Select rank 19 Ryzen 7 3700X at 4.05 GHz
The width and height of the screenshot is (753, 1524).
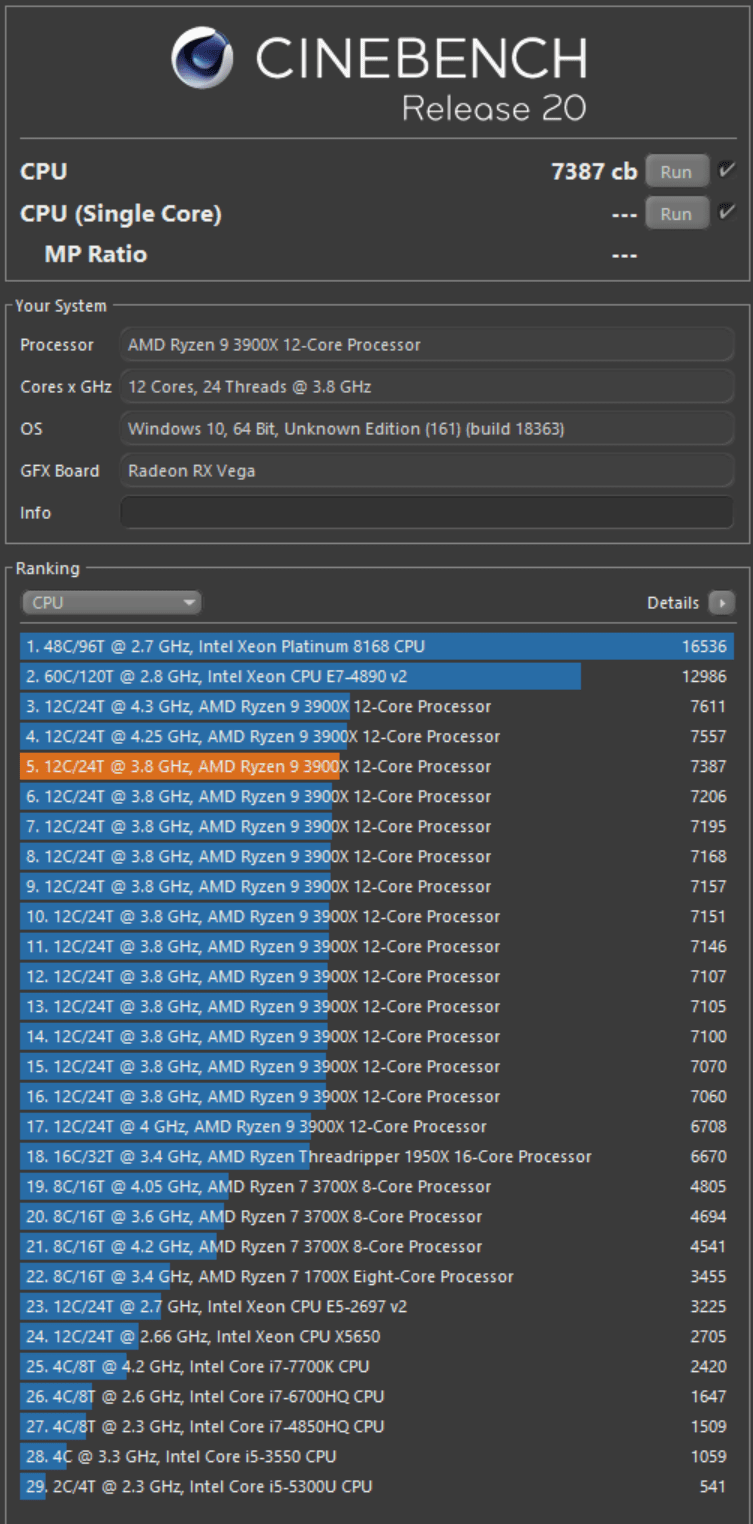pyautogui.click(x=377, y=1186)
